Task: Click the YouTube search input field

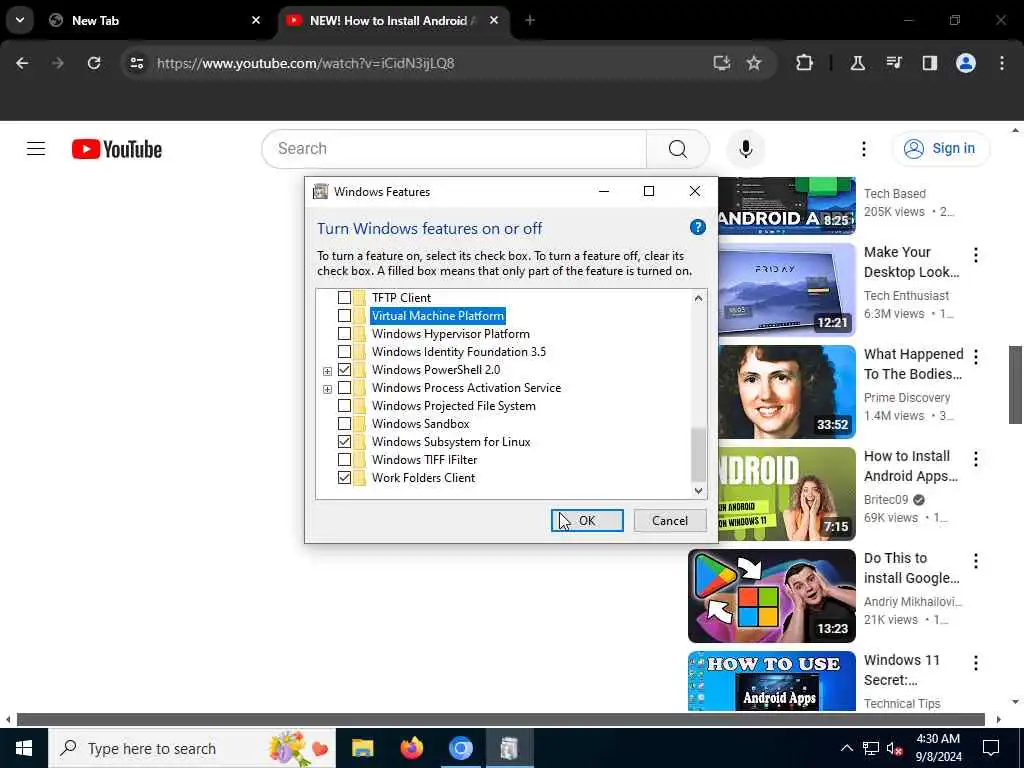Action: [454, 149]
